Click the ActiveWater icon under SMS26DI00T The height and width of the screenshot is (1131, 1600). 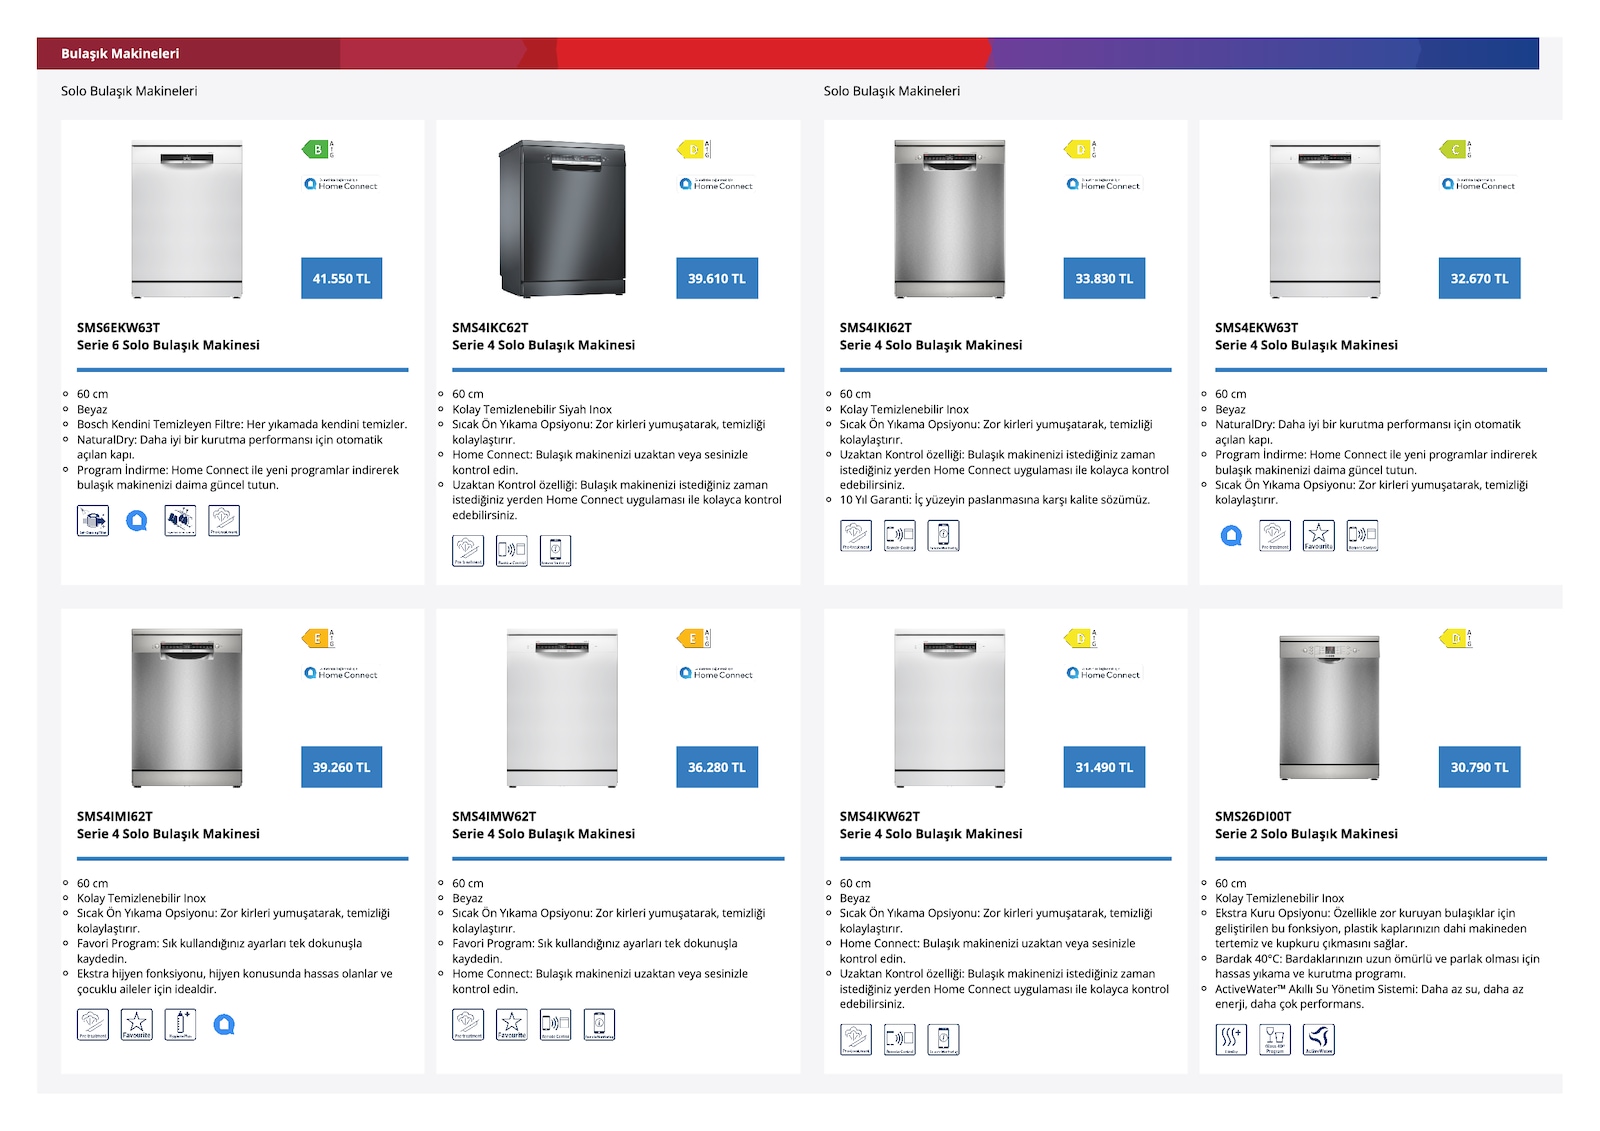tap(1318, 1040)
